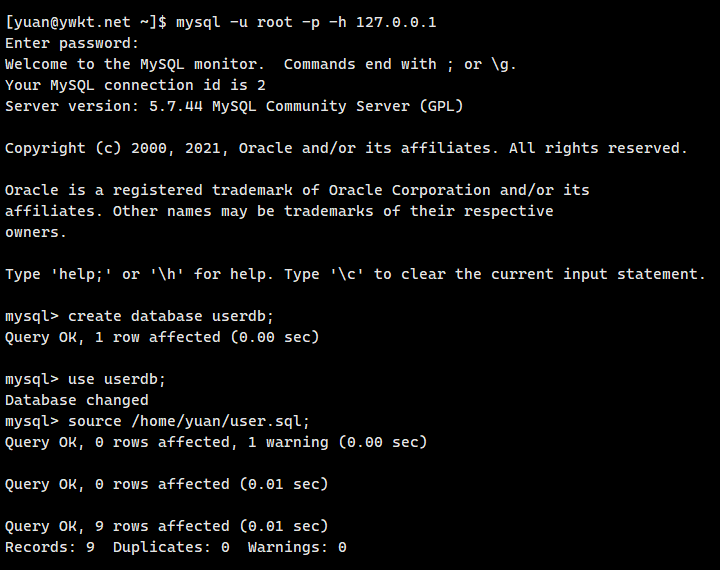720x570 pixels.
Task: Click the '9 rows affected' result line
Action: [166, 526]
